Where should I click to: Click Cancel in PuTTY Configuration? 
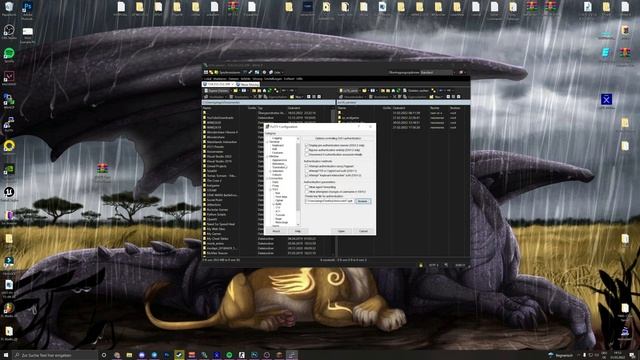[x=364, y=231]
